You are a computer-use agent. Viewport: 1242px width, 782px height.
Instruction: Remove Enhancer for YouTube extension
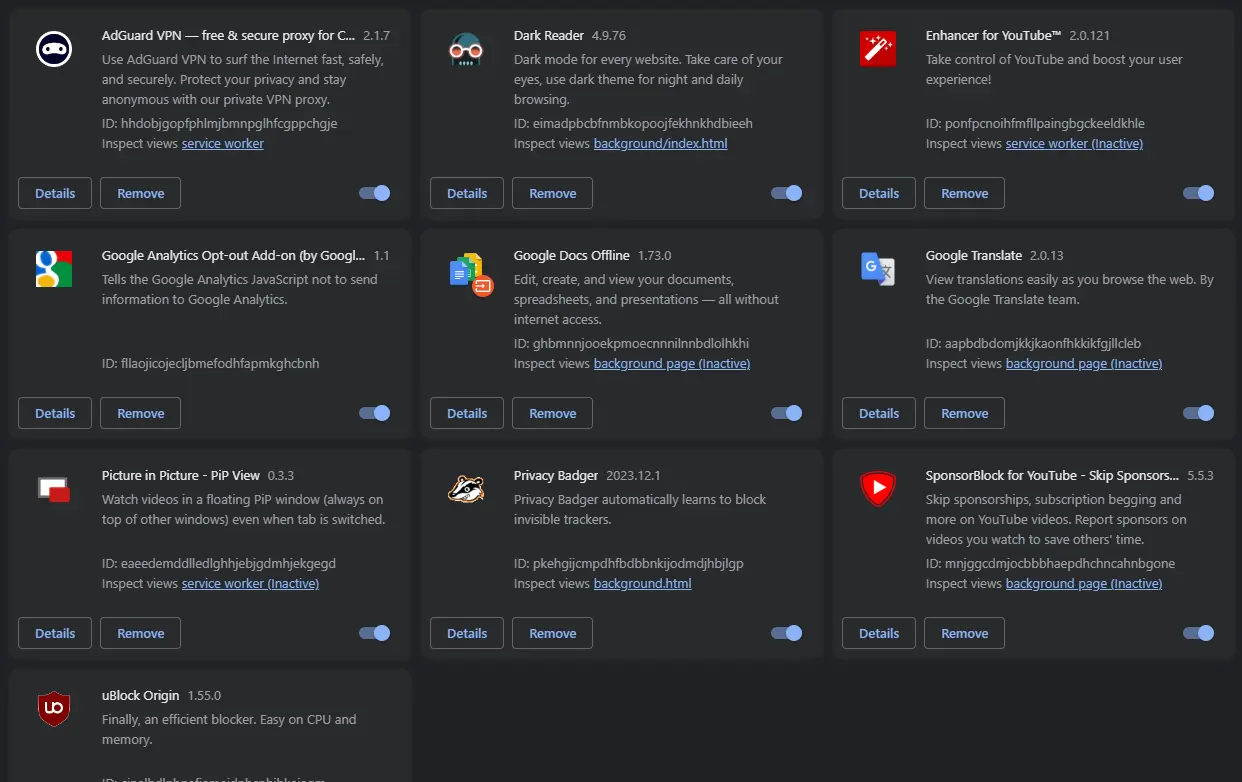(x=964, y=193)
